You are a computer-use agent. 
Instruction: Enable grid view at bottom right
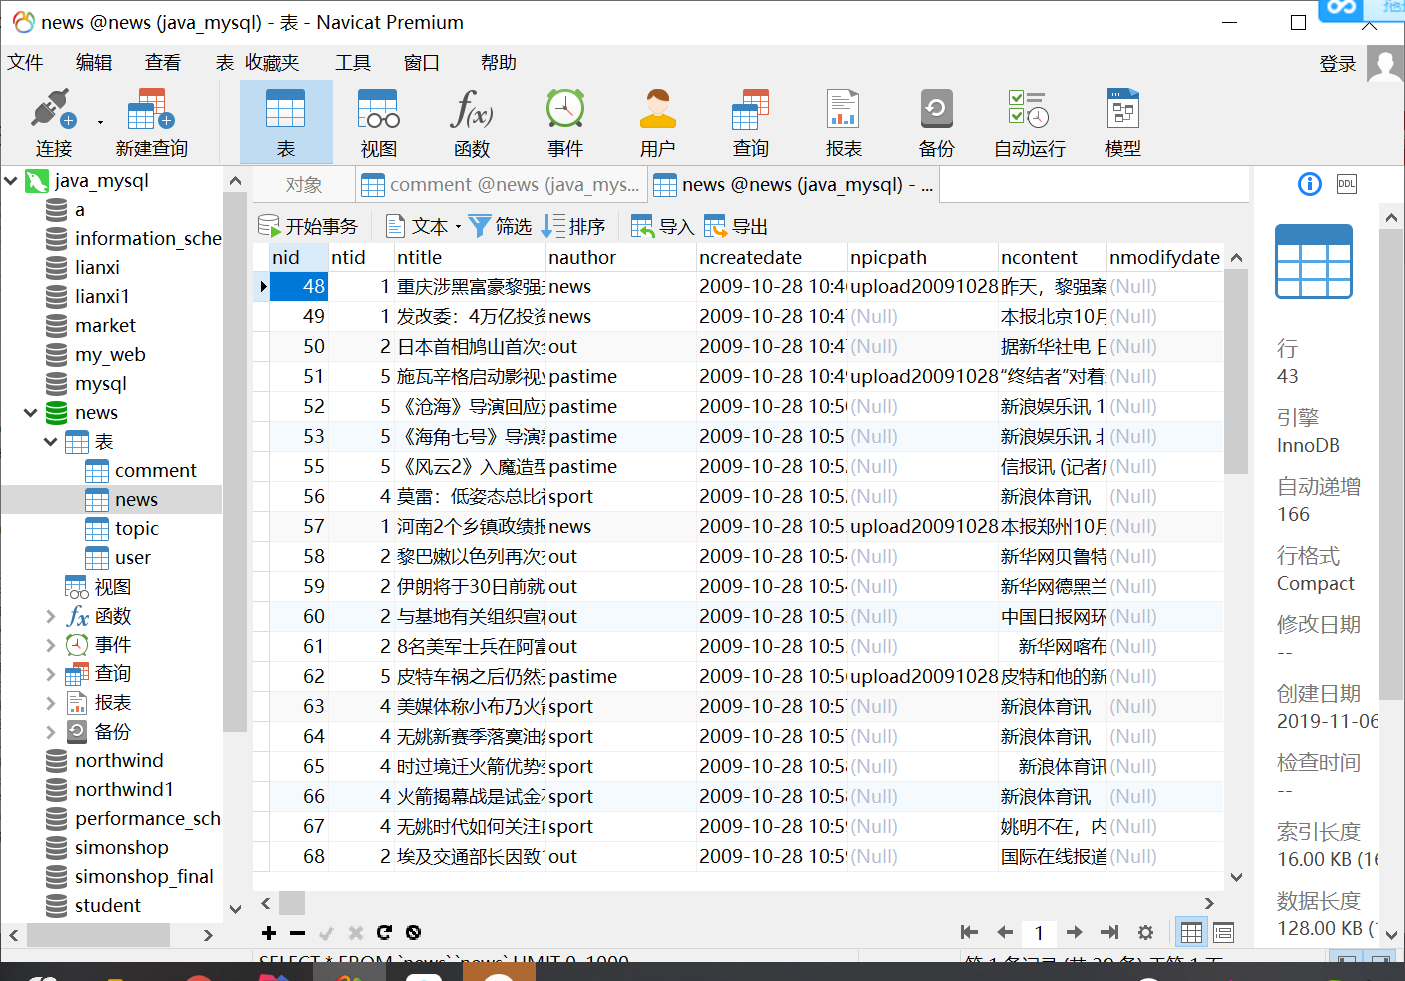[1190, 931]
